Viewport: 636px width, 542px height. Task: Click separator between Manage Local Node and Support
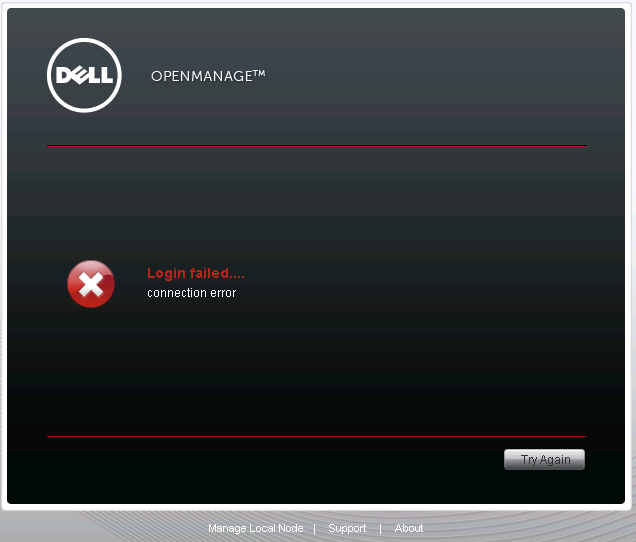point(314,528)
